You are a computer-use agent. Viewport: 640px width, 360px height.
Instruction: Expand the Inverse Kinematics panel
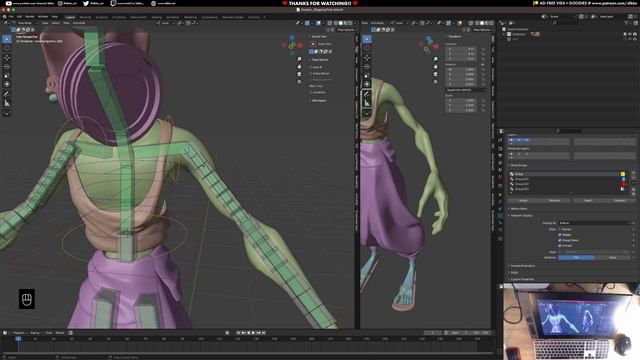pyautogui.click(x=522, y=266)
